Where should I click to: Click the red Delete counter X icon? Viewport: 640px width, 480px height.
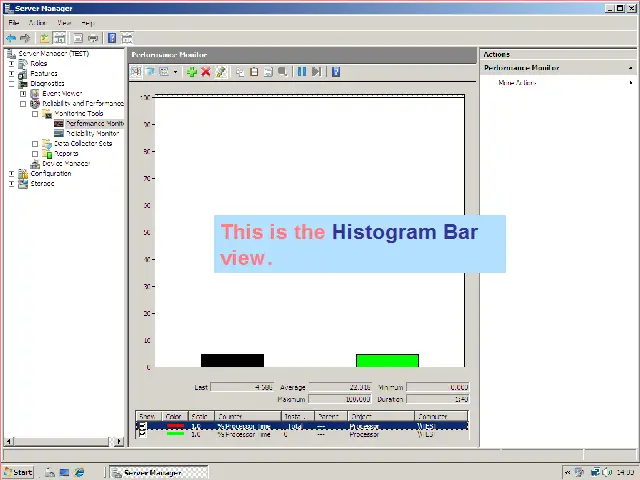206,72
